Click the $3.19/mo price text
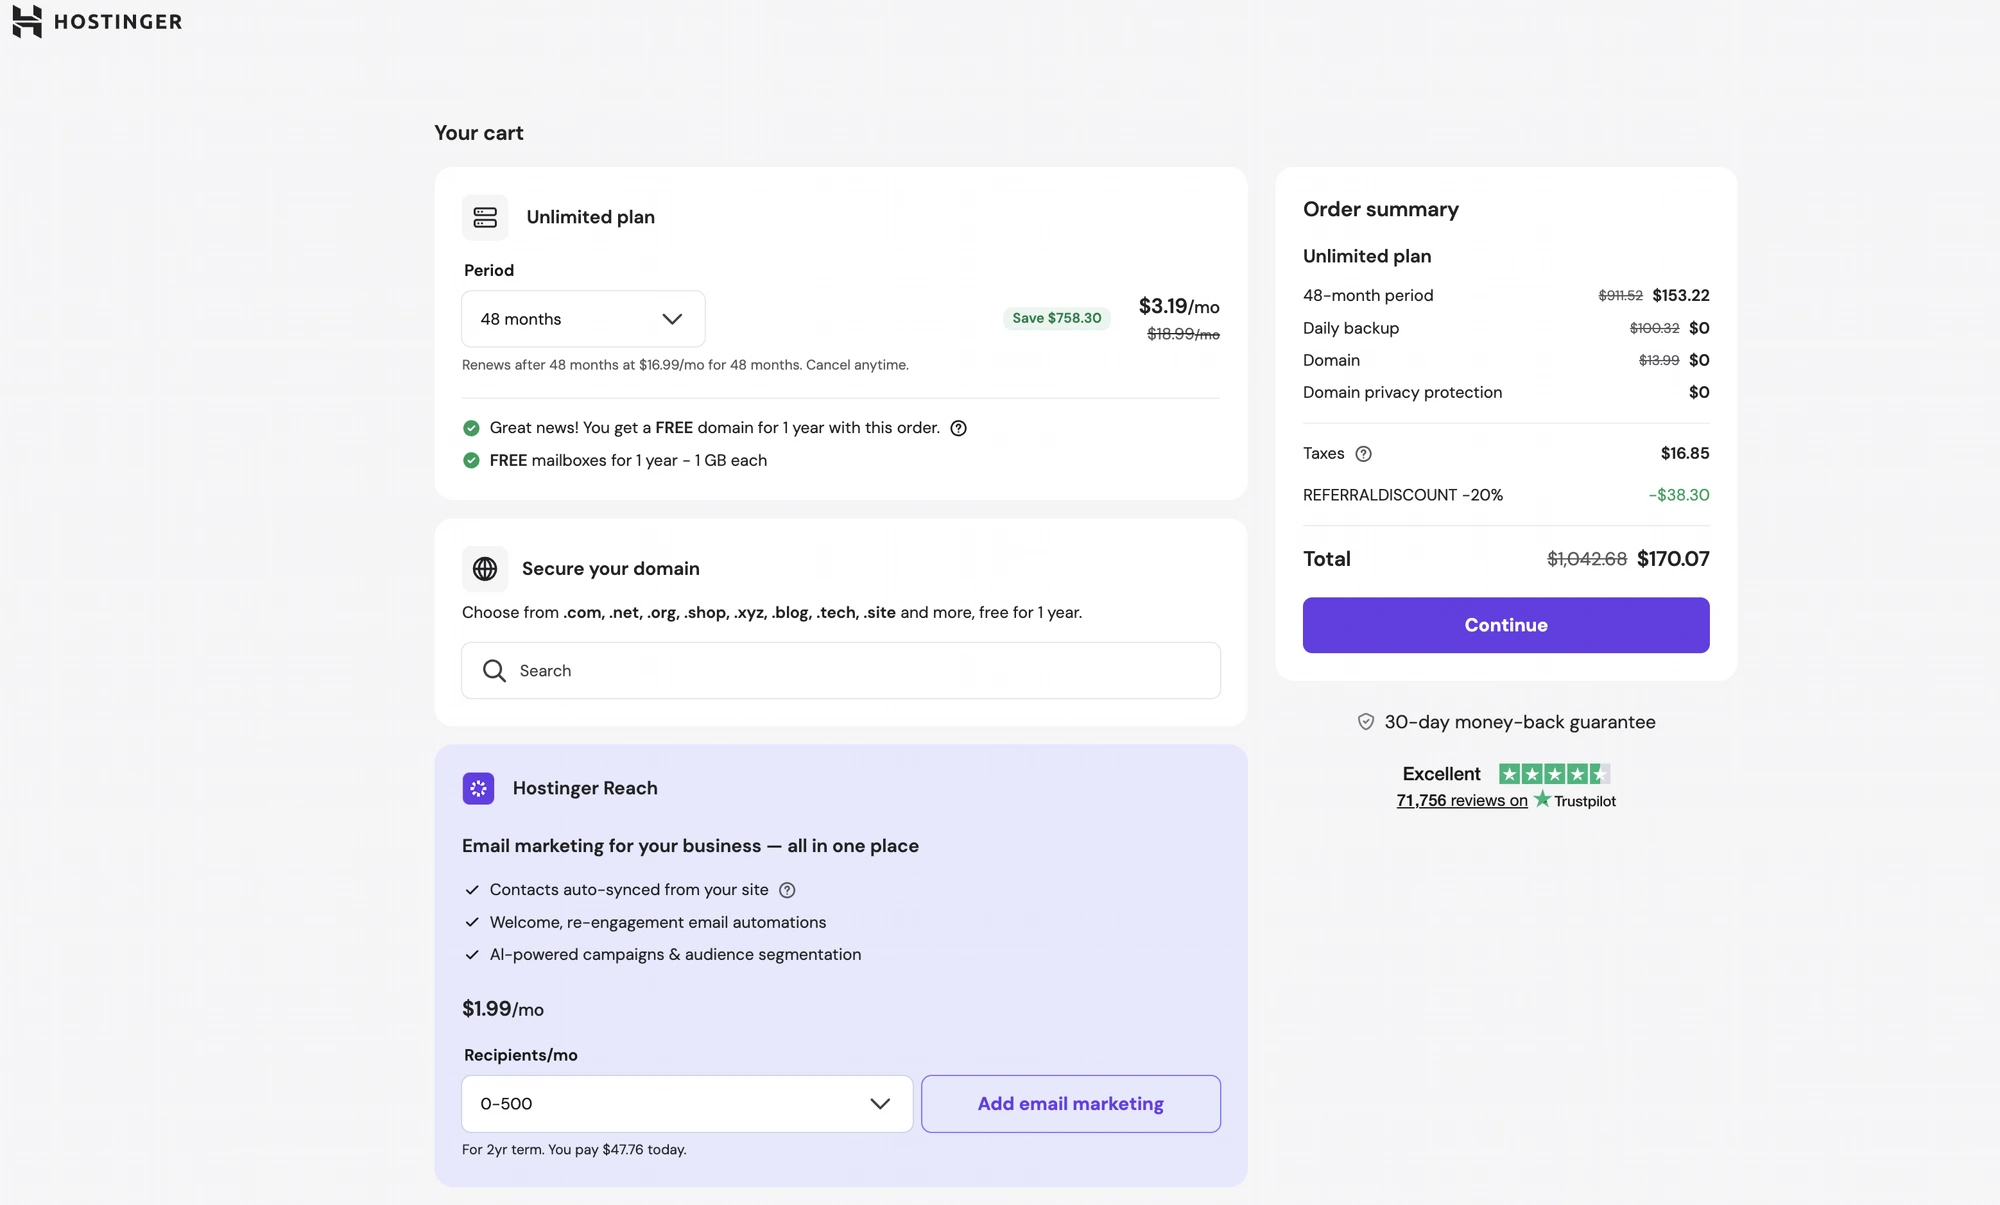The height and width of the screenshot is (1205, 2000). point(1179,306)
